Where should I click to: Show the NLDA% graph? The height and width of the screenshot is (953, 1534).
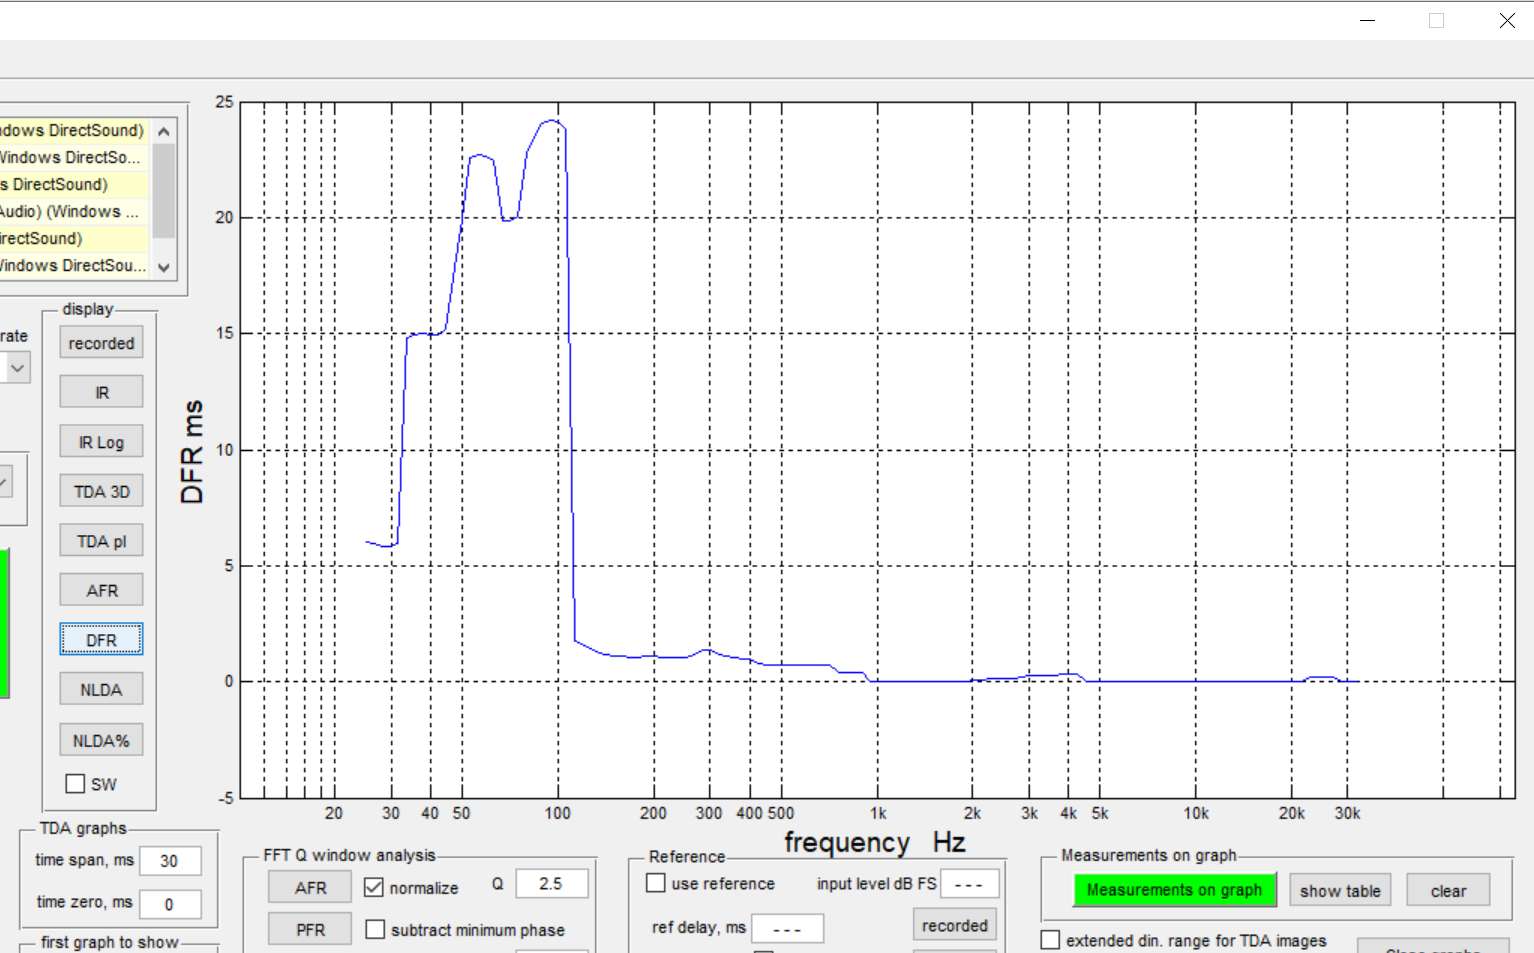point(101,740)
